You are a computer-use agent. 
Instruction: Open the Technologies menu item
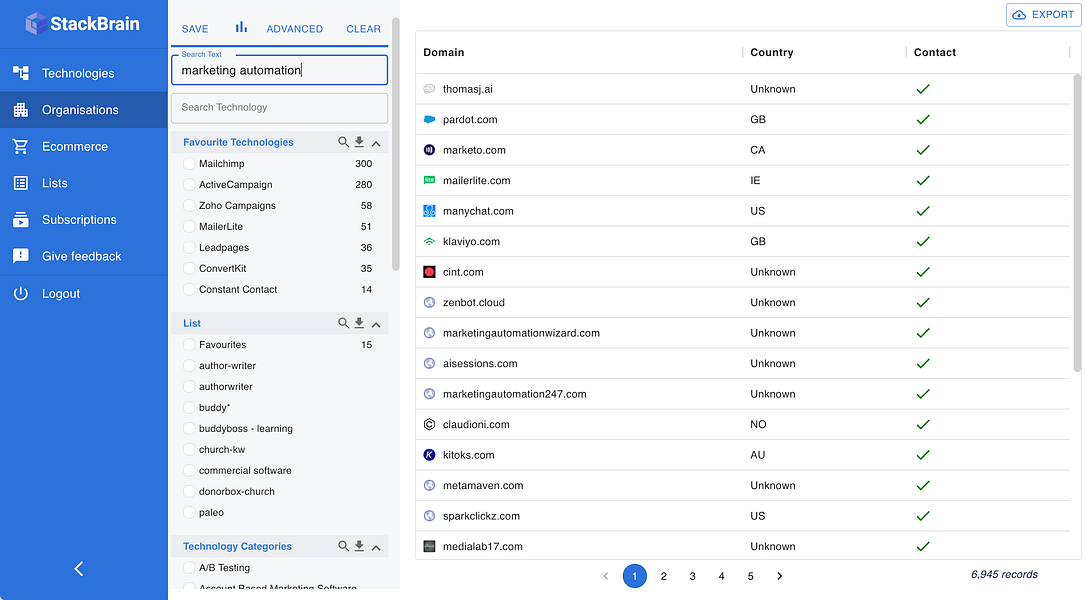click(84, 73)
